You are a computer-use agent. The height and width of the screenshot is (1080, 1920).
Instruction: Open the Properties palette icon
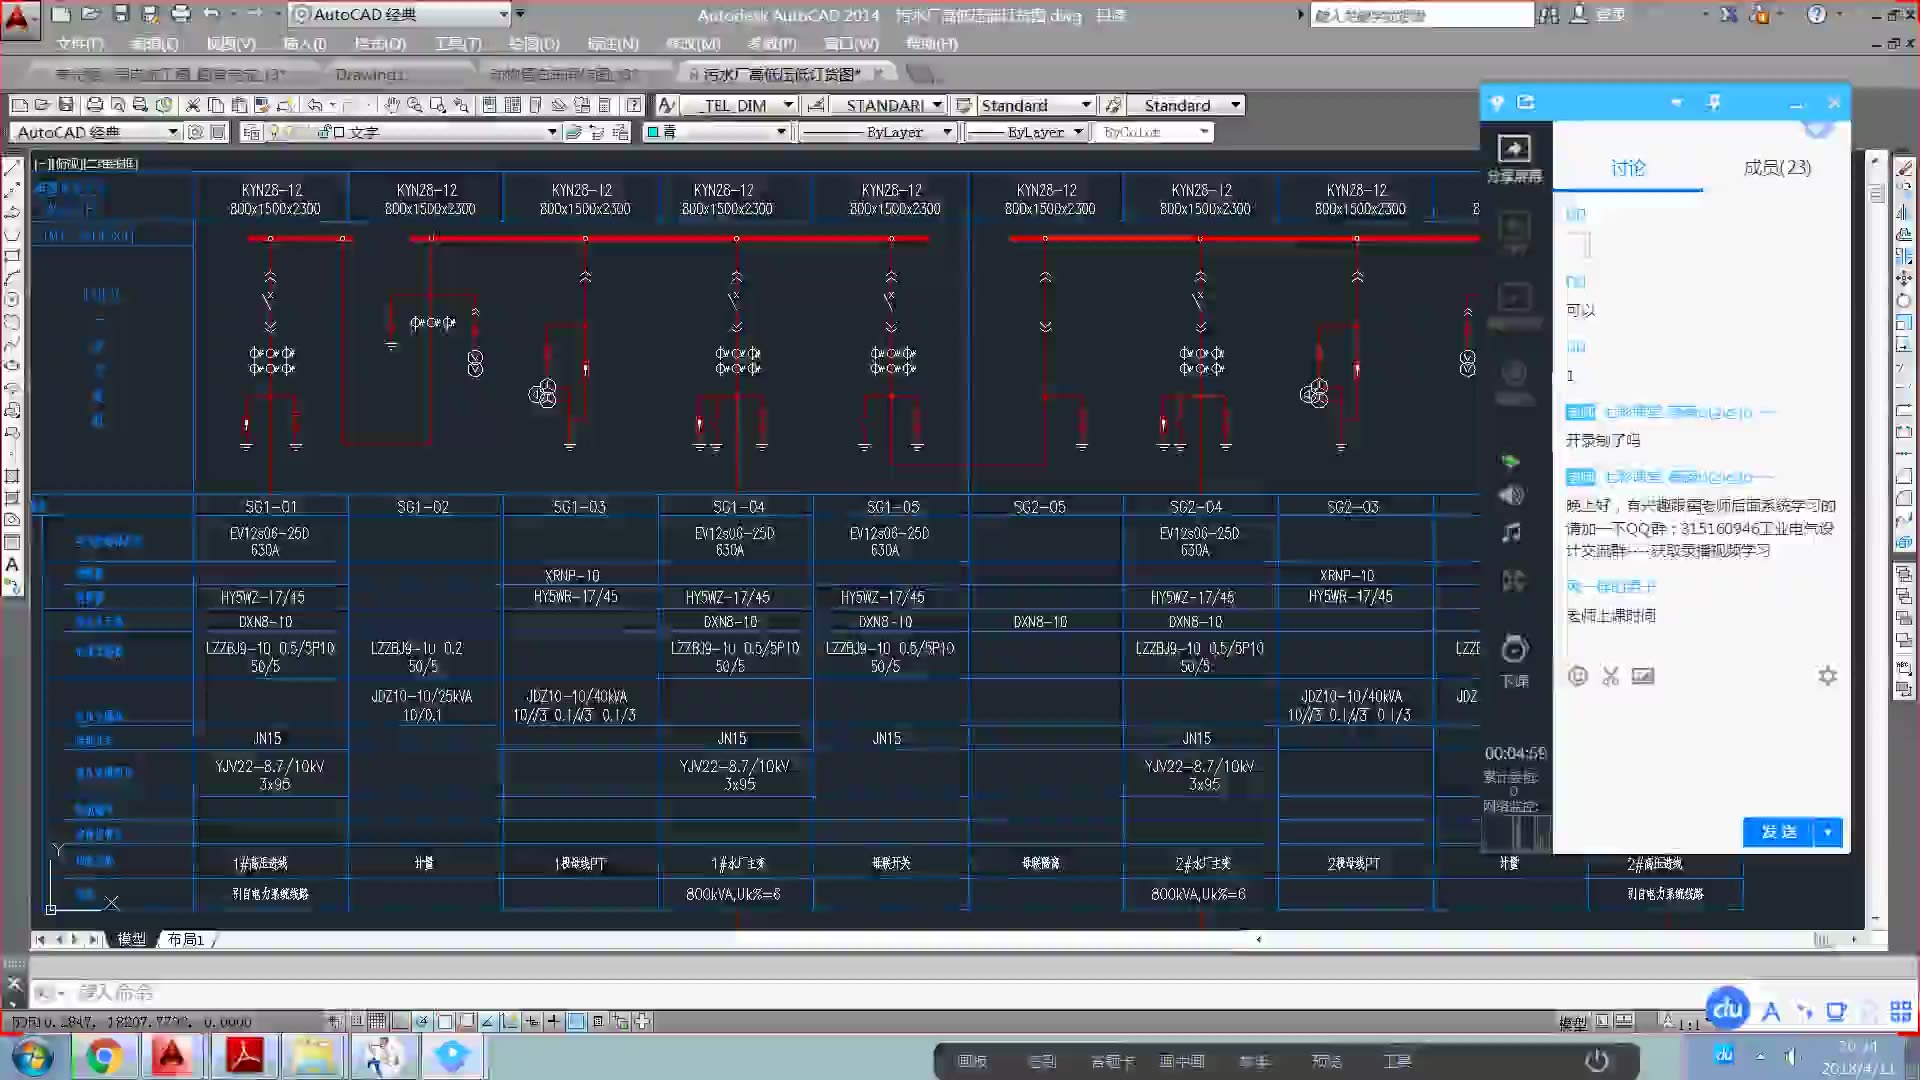pos(489,105)
